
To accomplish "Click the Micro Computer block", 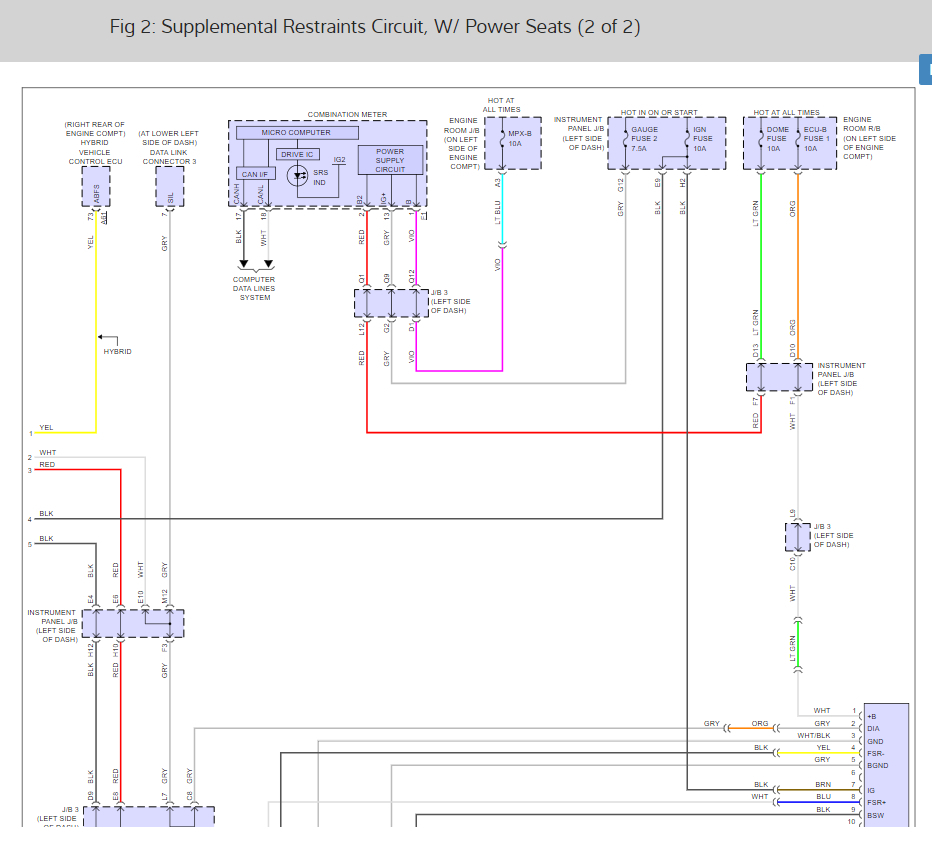I will tap(296, 133).
